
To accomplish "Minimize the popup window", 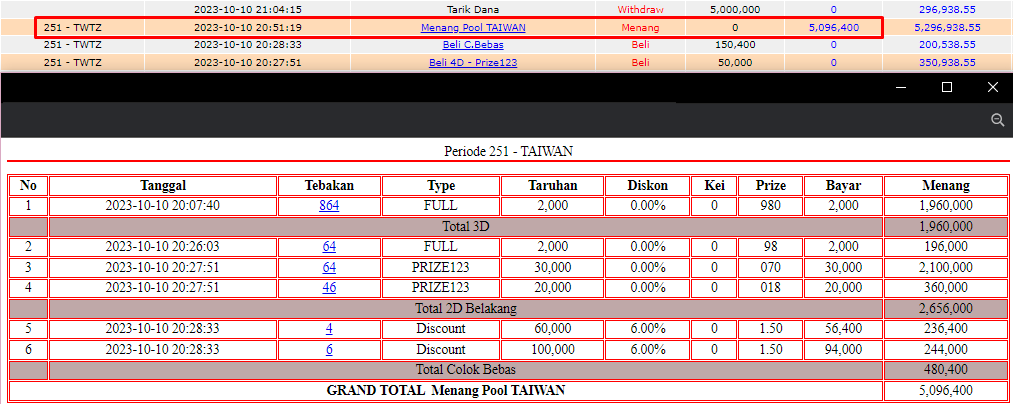I will (x=901, y=87).
